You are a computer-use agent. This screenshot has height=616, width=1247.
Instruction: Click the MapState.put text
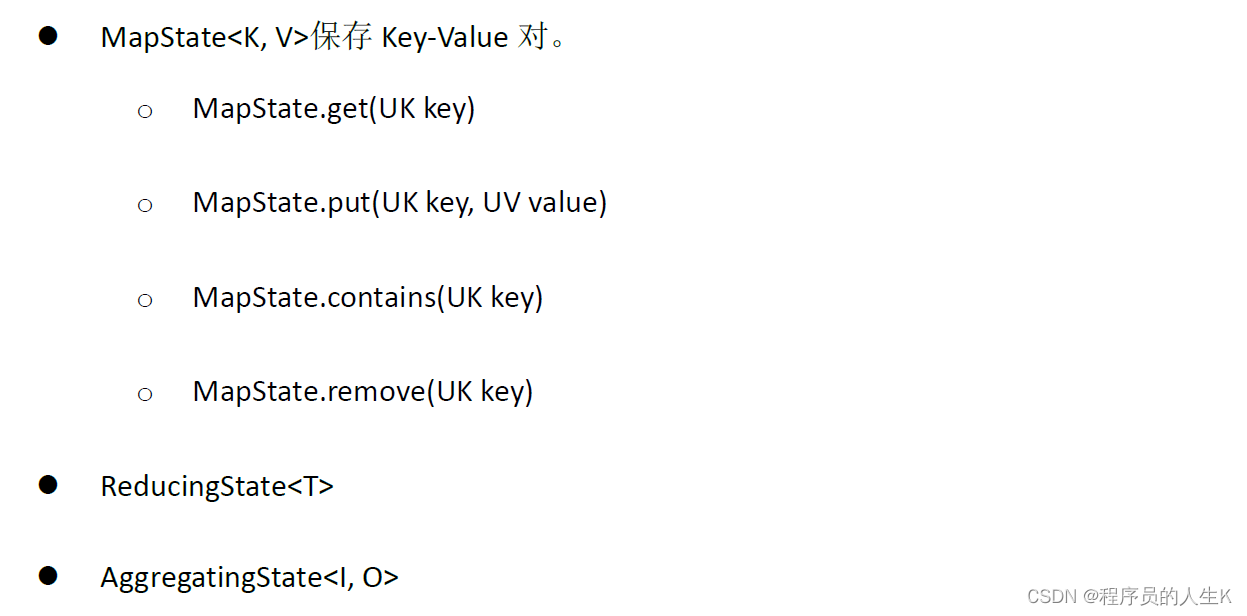(281, 203)
